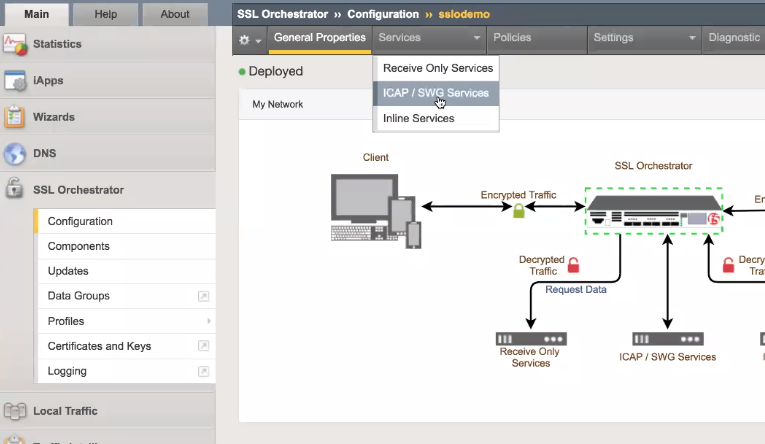The height and width of the screenshot is (444, 765).
Task: Click ICAP / SWG Services diagram label
Action: click(x=667, y=357)
